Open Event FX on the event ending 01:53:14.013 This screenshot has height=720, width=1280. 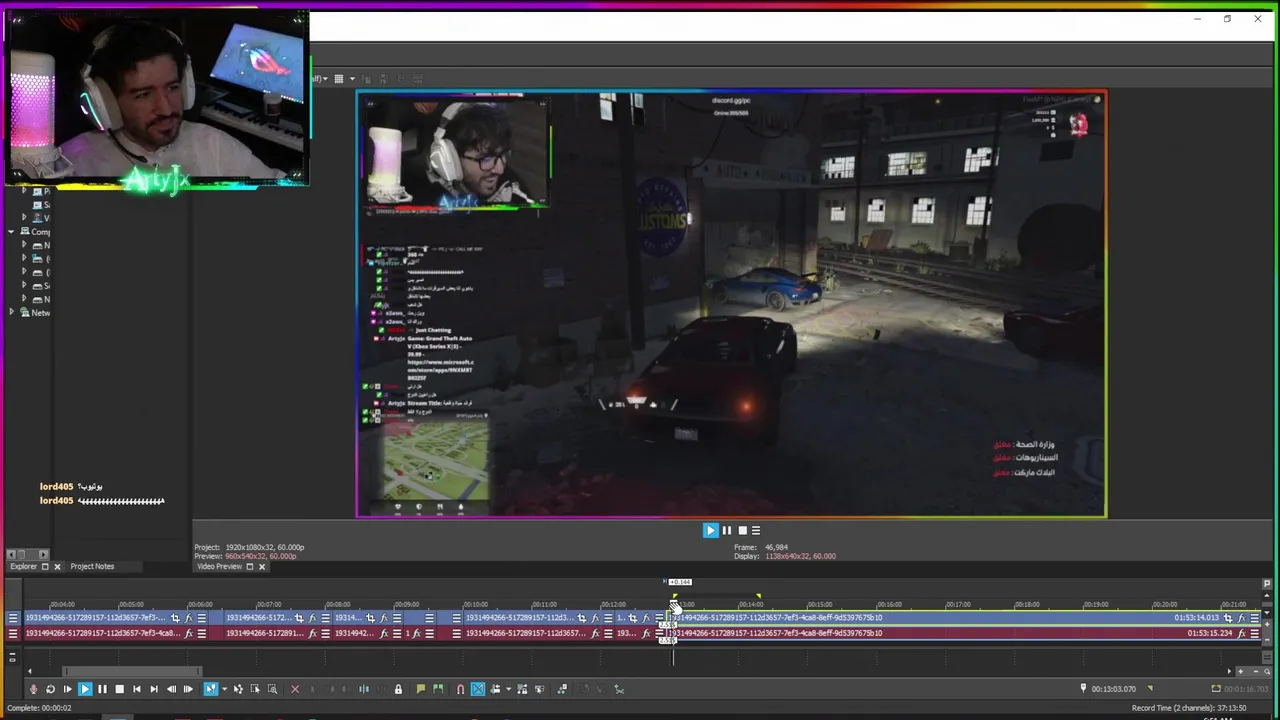click(1241, 618)
